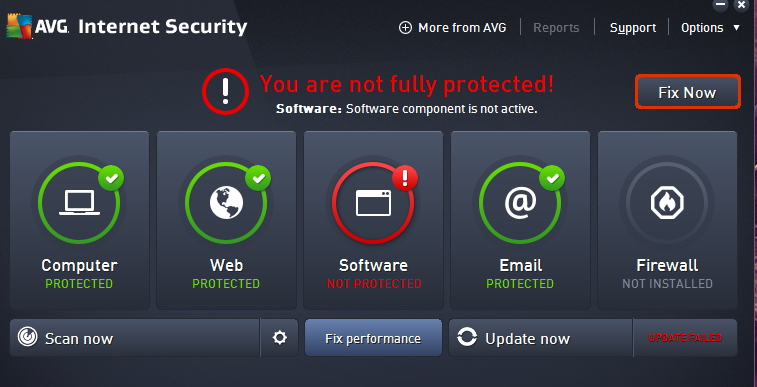Open the Reports menu item
This screenshot has height=387, width=757.
[x=556, y=28]
